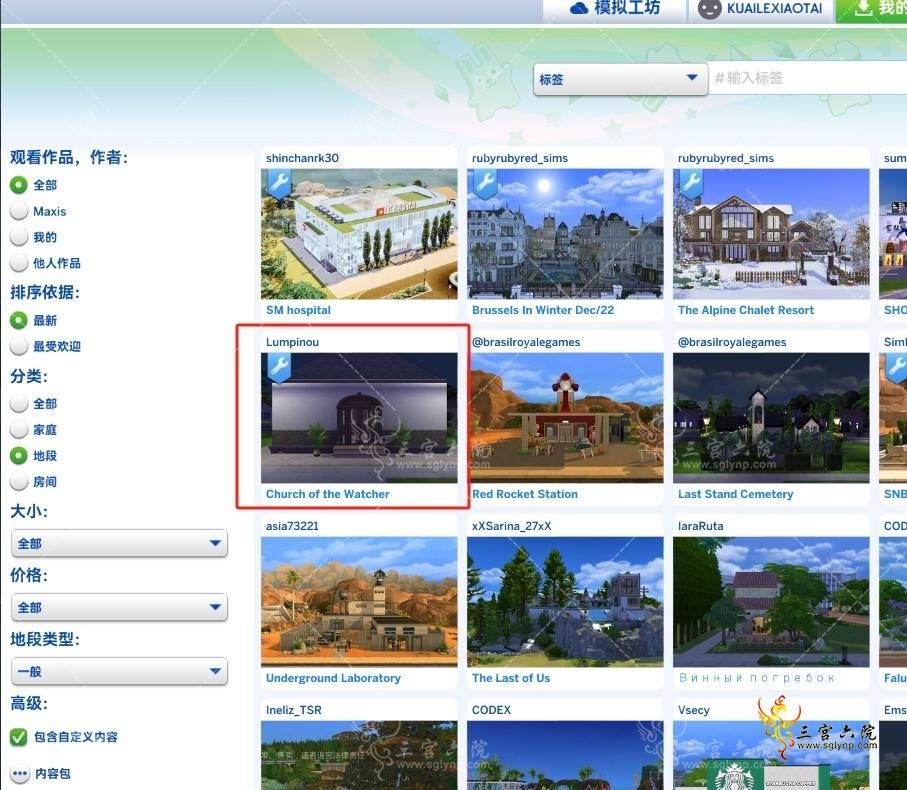Toggle the 包含自定义内容 checkbox

[x=19, y=737]
